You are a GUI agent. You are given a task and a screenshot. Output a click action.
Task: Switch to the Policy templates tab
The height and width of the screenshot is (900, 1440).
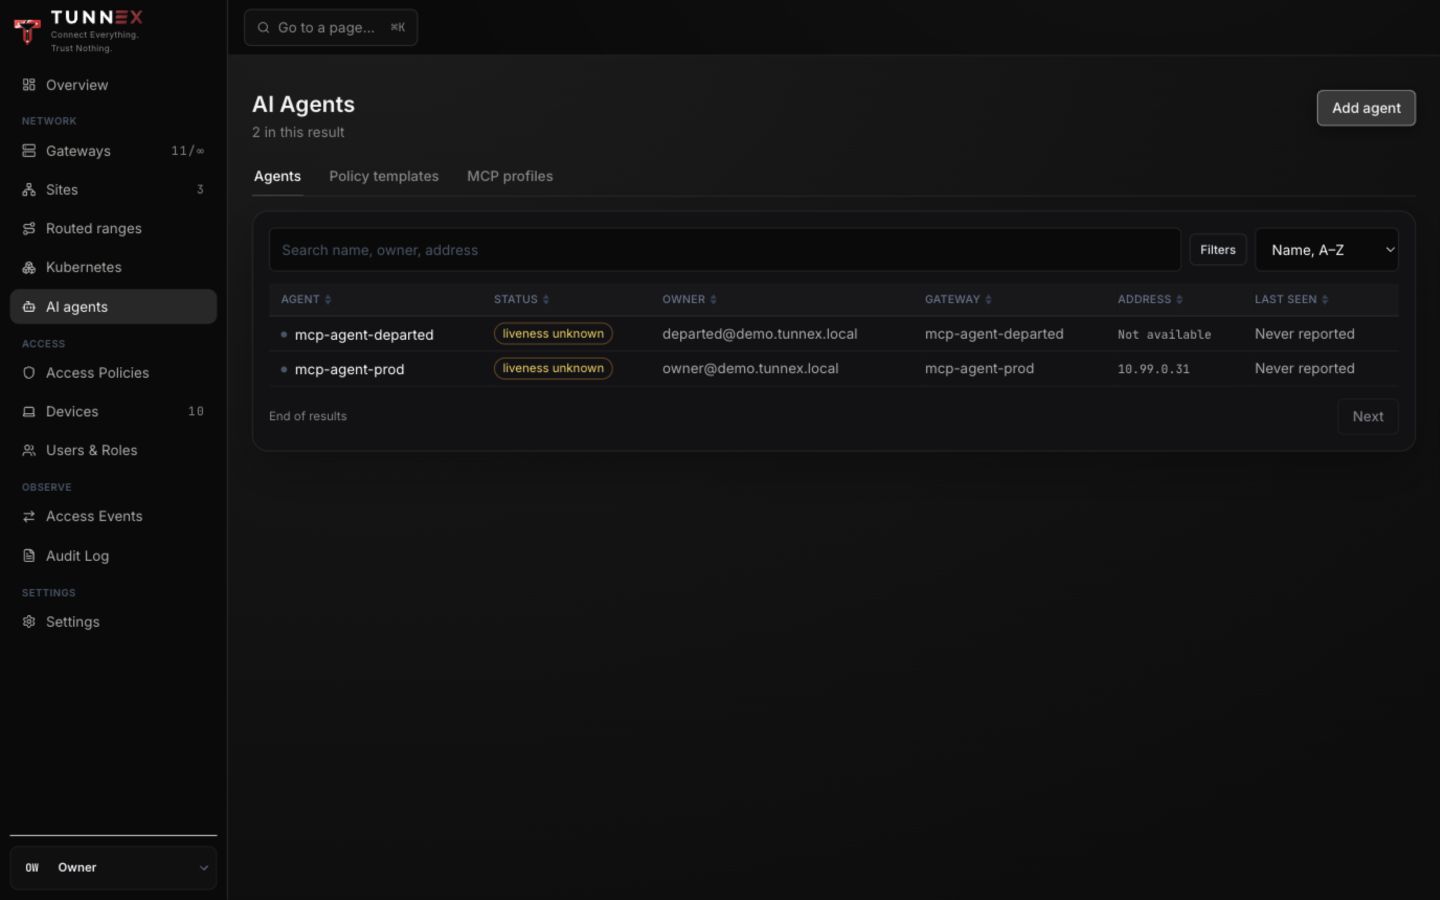pyautogui.click(x=384, y=176)
